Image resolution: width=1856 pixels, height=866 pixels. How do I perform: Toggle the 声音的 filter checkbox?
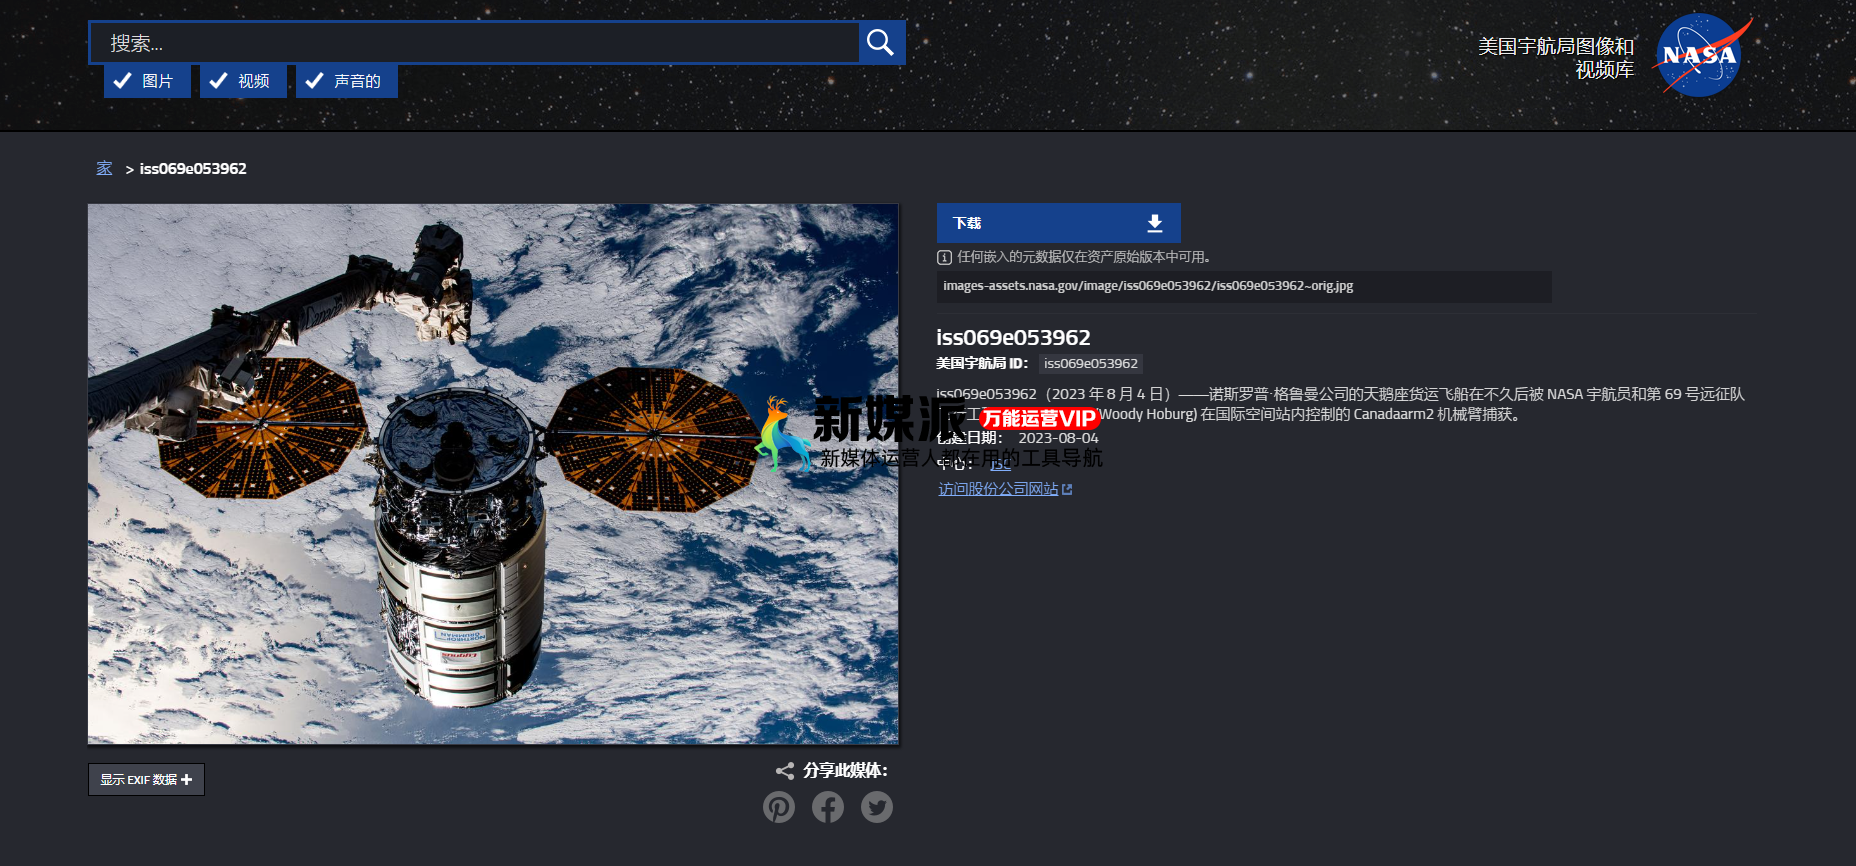(347, 81)
